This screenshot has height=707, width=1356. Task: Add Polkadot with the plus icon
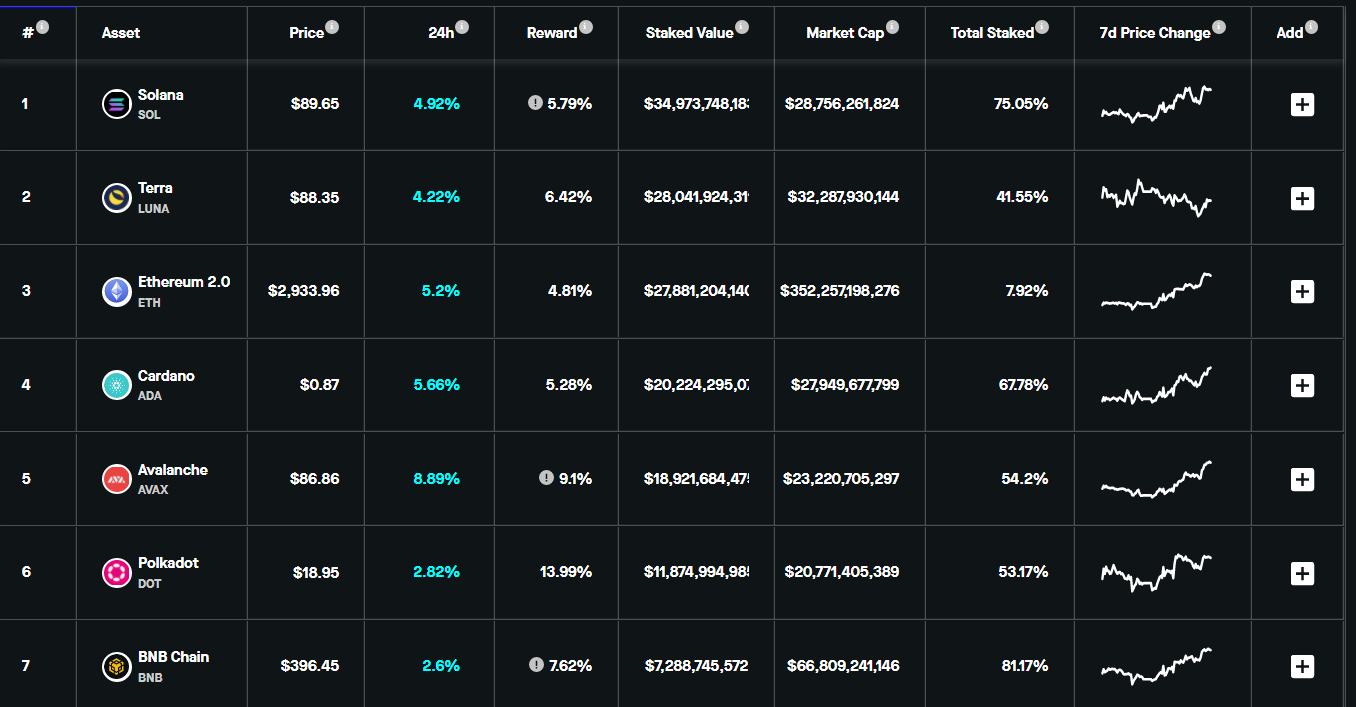[1302, 573]
